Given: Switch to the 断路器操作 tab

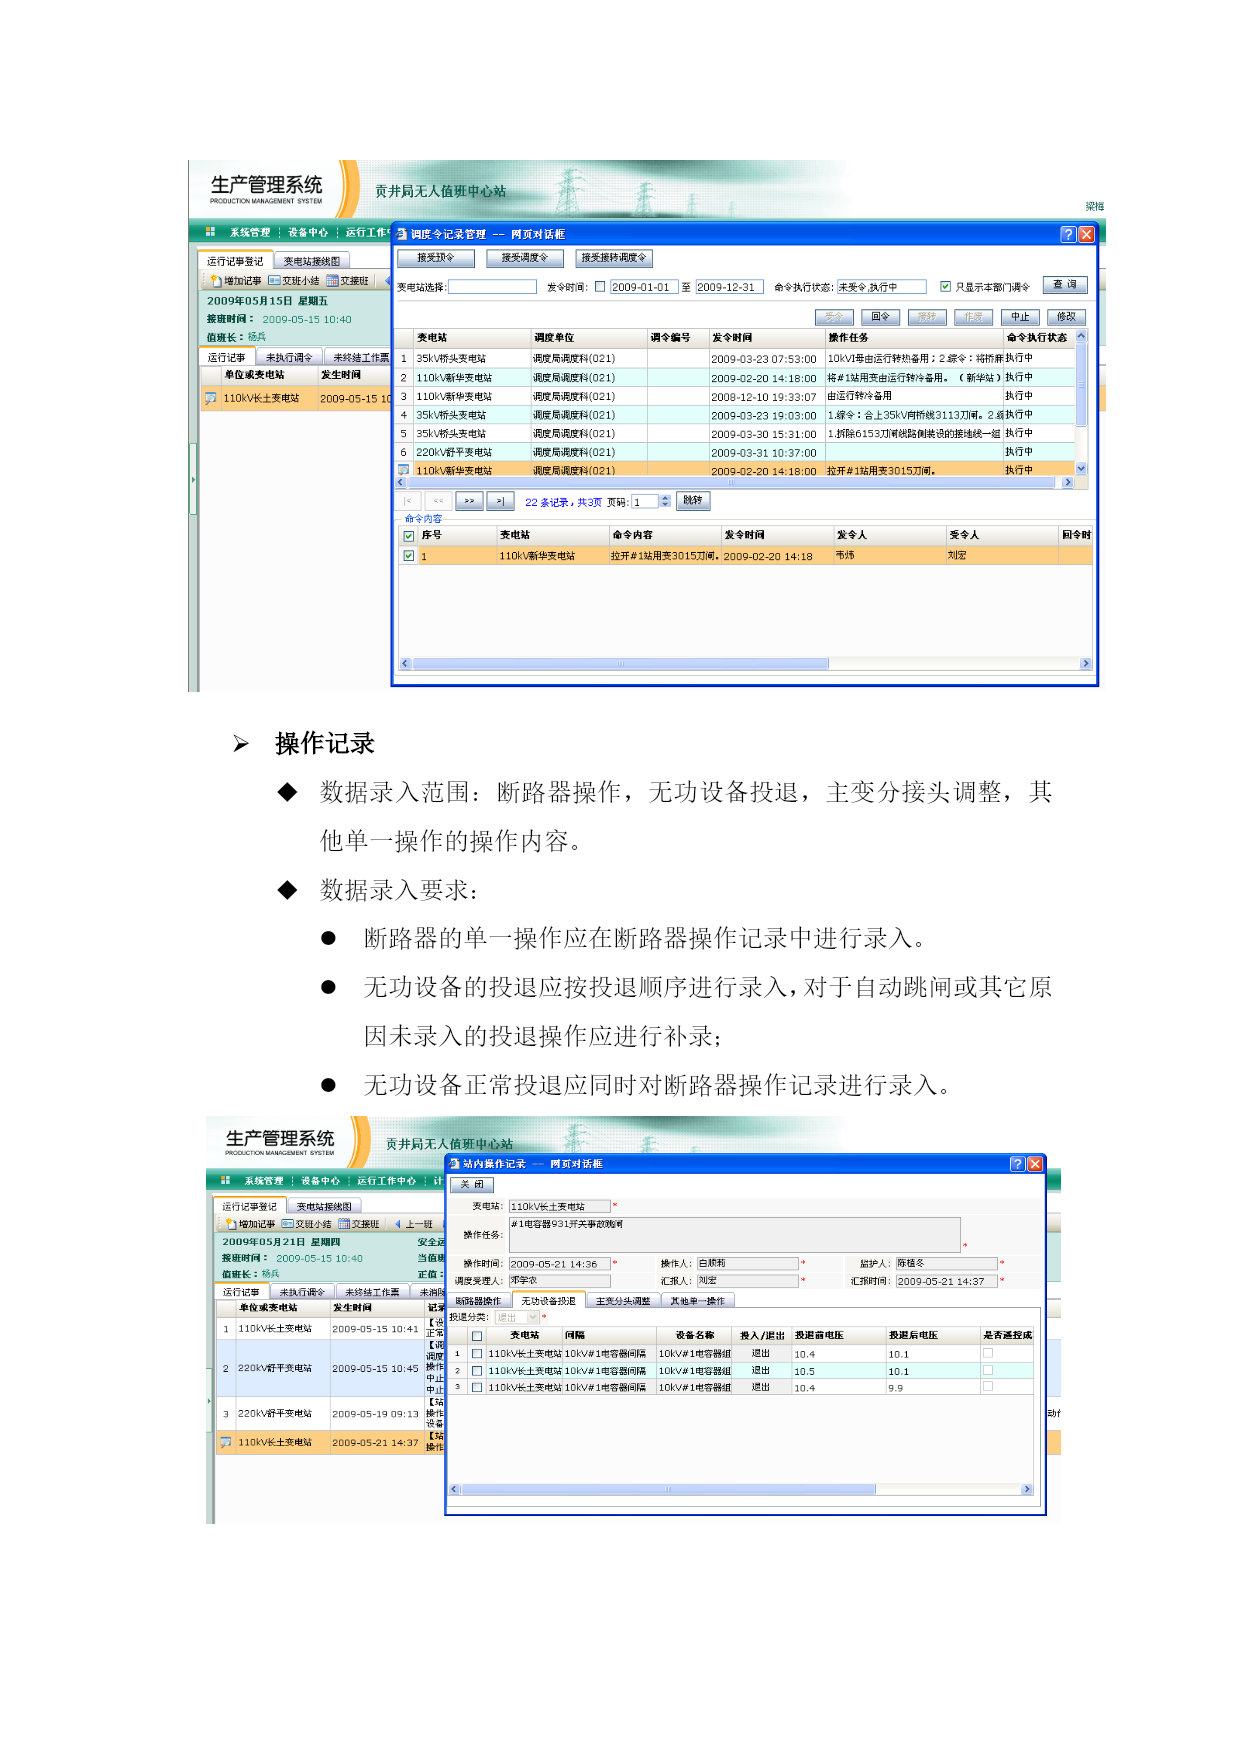Looking at the screenshot, I should pyautogui.click(x=478, y=1301).
